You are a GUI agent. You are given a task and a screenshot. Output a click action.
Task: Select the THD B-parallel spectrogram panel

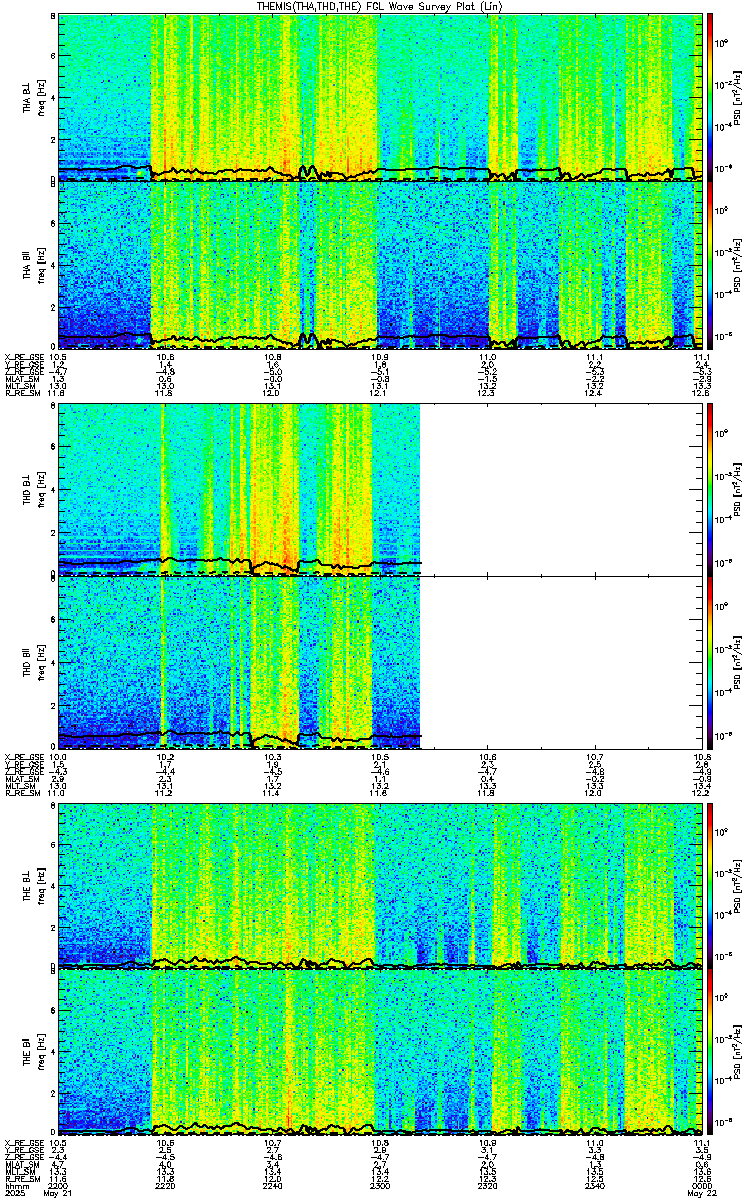coord(379,662)
